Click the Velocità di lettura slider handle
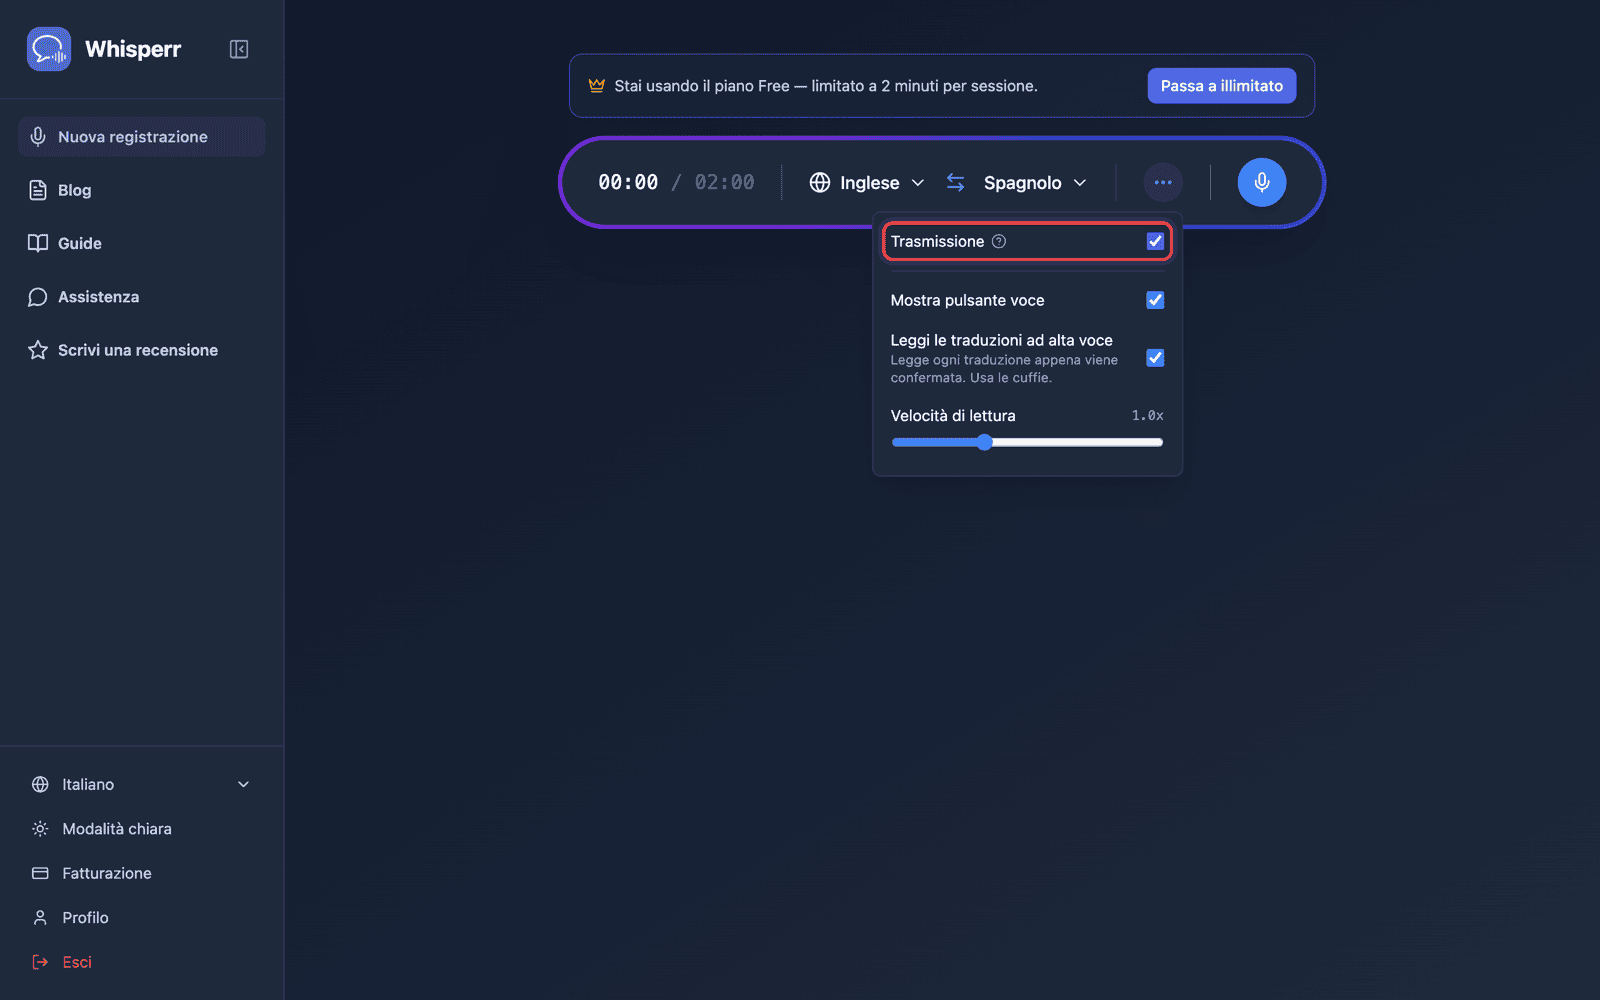The width and height of the screenshot is (1600, 1000). 985,442
